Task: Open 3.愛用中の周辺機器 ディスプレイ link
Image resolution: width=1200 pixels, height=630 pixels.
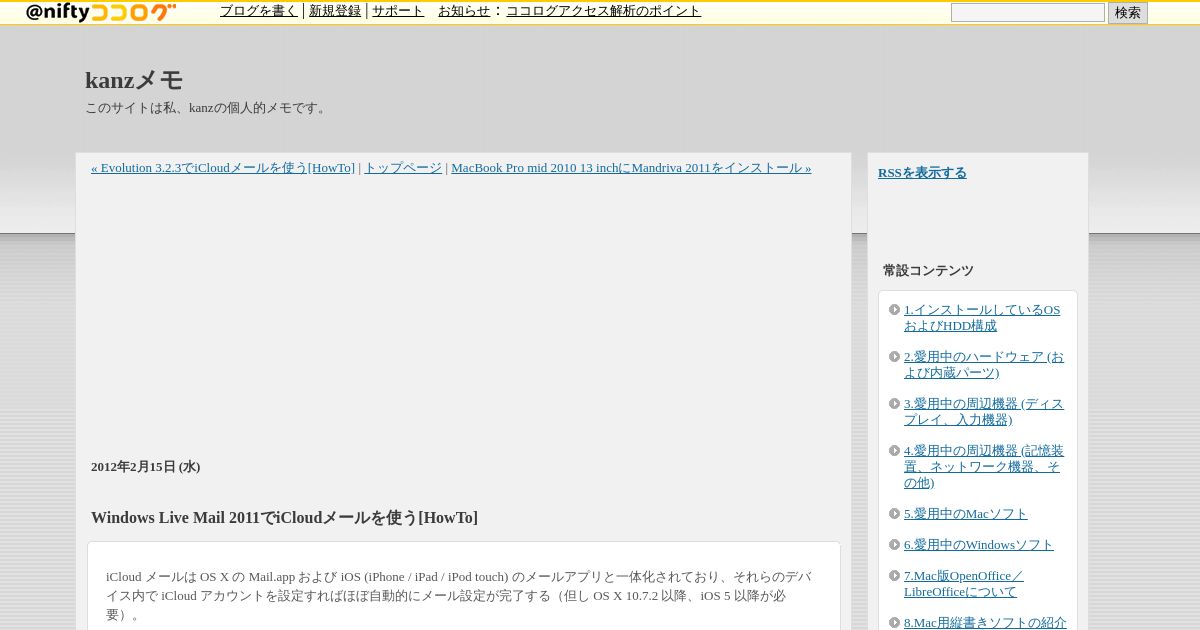Action: (984, 412)
